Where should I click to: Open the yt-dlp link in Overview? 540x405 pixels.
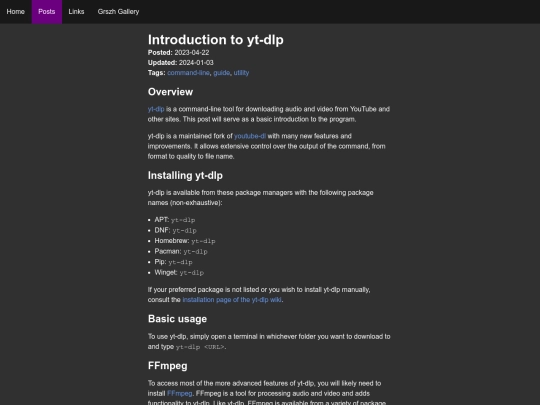tap(156, 109)
